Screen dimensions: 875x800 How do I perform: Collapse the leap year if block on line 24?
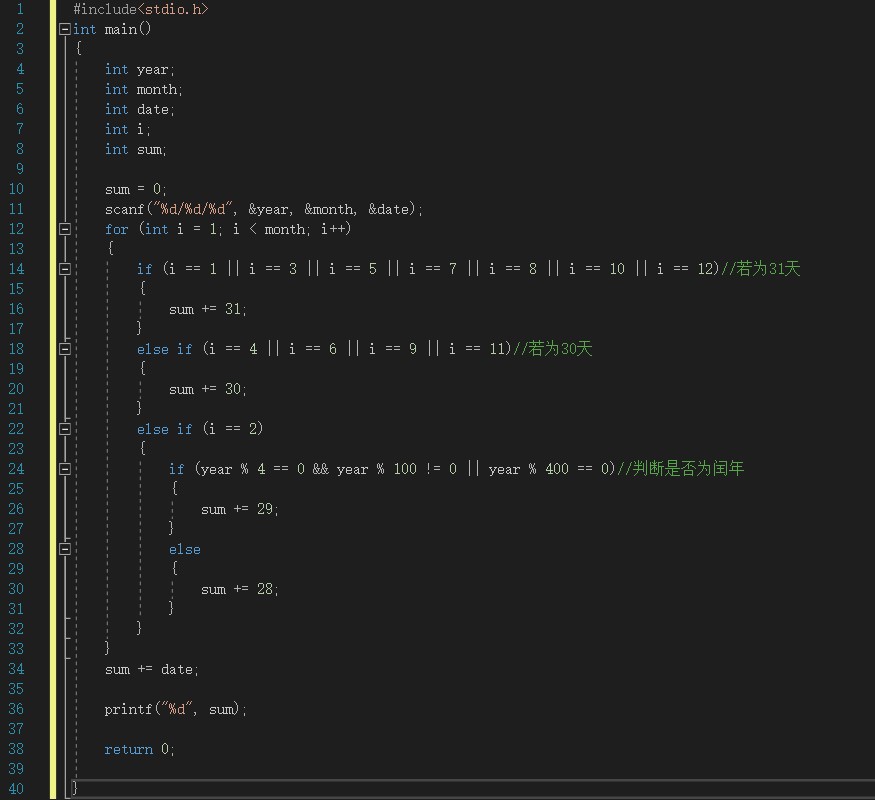65,469
